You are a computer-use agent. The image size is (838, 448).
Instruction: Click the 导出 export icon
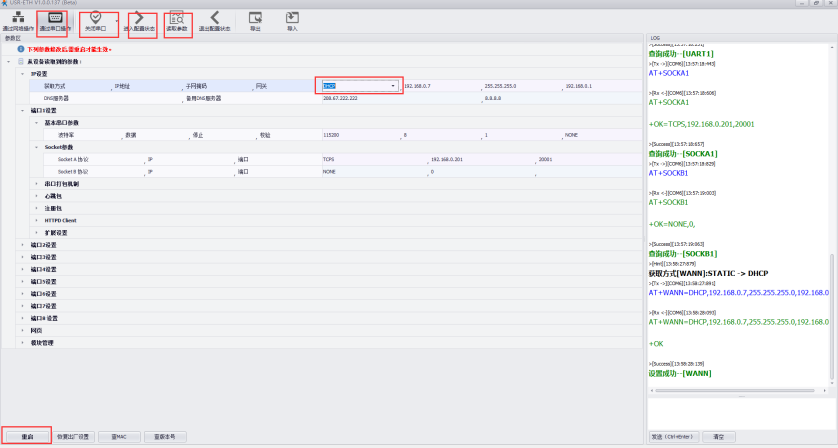(x=255, y=21)
